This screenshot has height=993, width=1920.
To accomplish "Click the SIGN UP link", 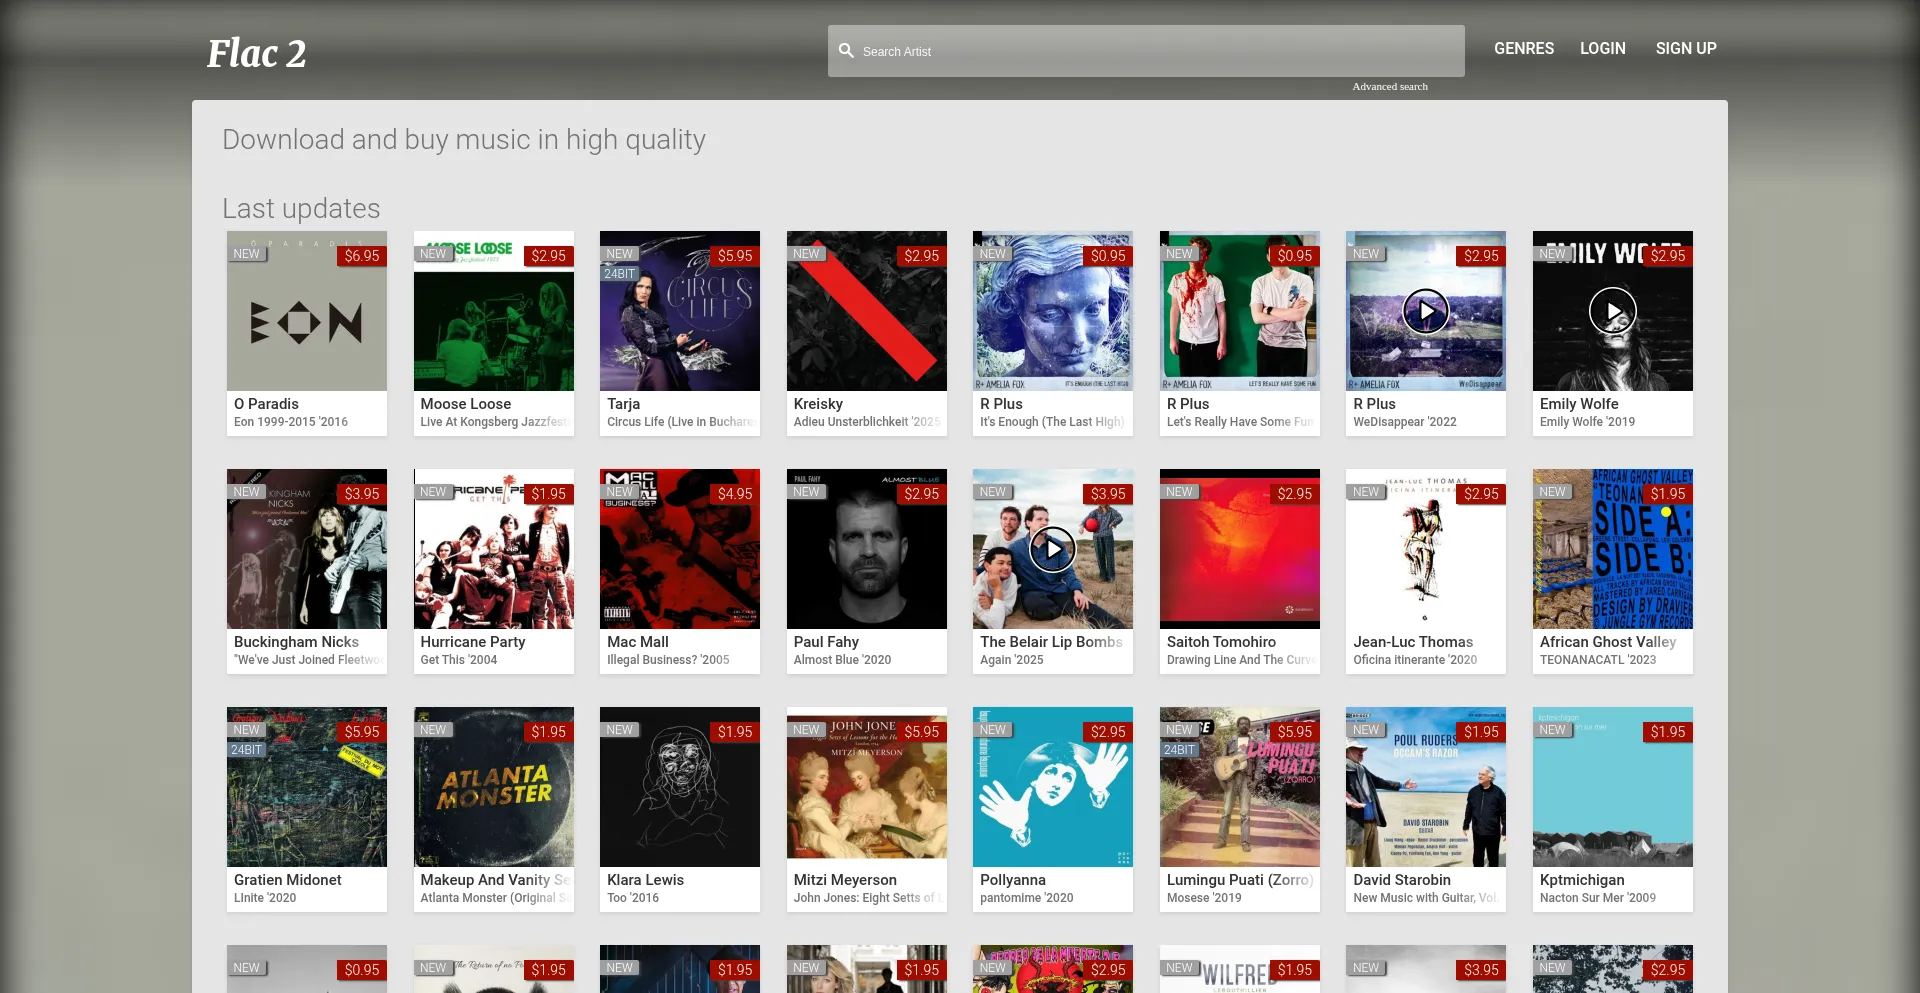I will click(1685, 48).
